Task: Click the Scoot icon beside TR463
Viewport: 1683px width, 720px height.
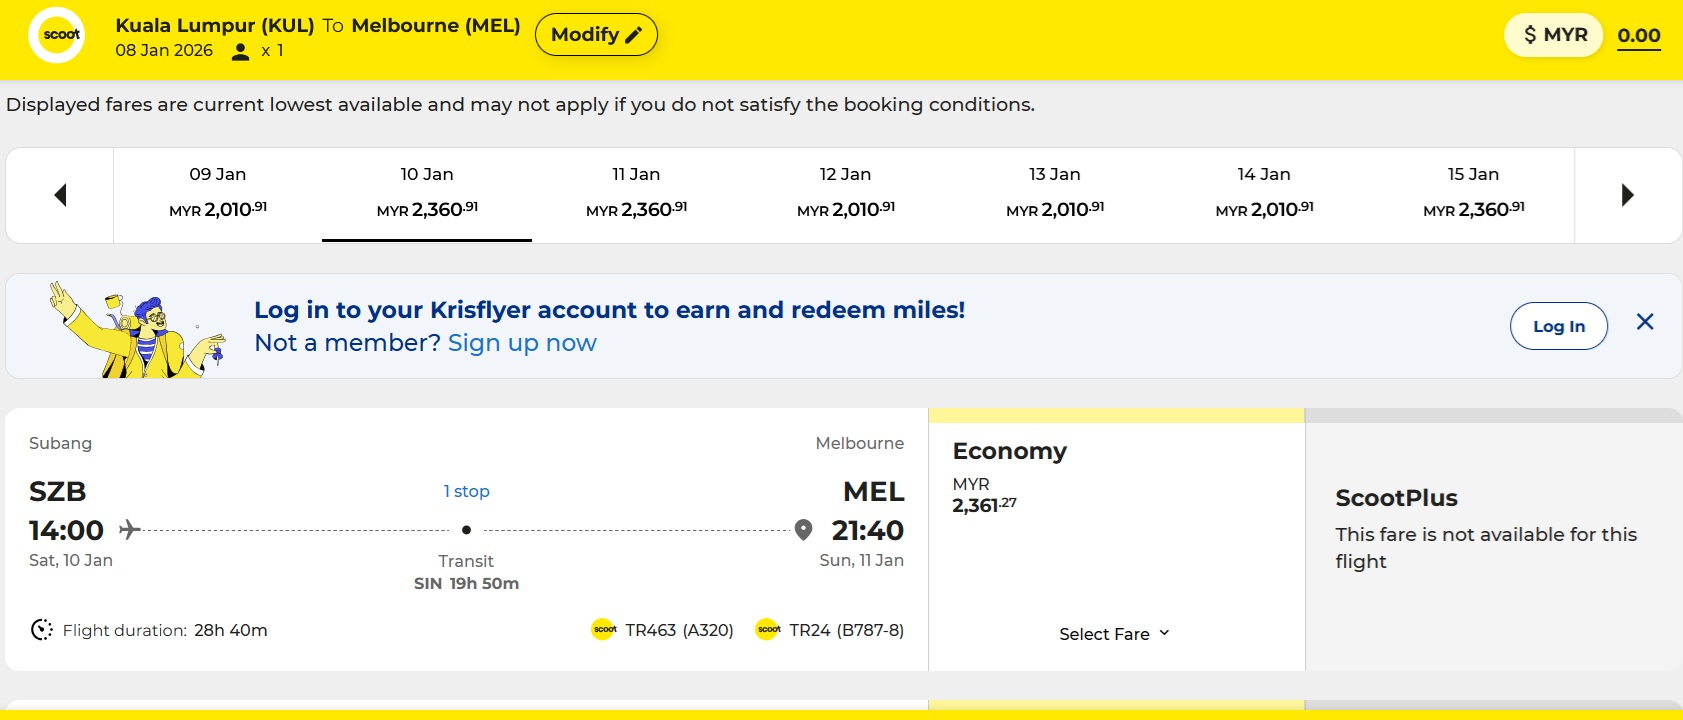Action: [604, 630]
